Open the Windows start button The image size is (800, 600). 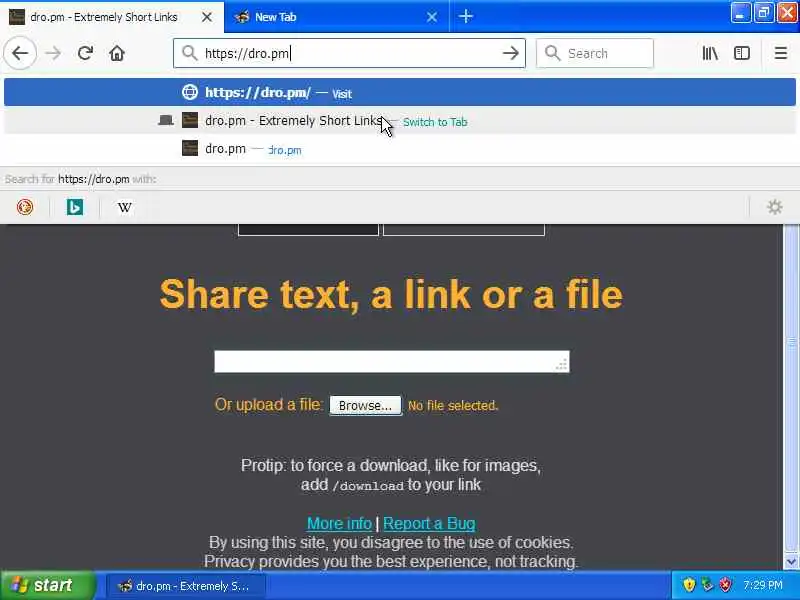[x=48, y=585]
